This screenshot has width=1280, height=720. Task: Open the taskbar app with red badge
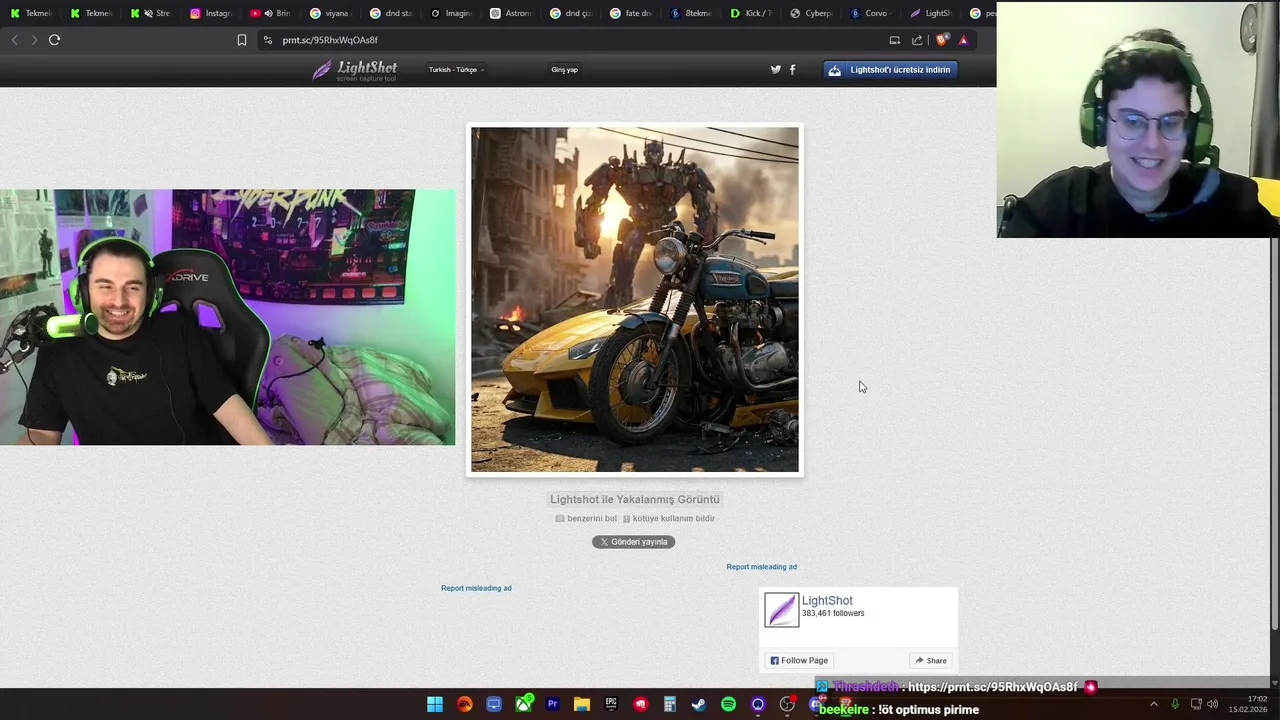point(787,704)
